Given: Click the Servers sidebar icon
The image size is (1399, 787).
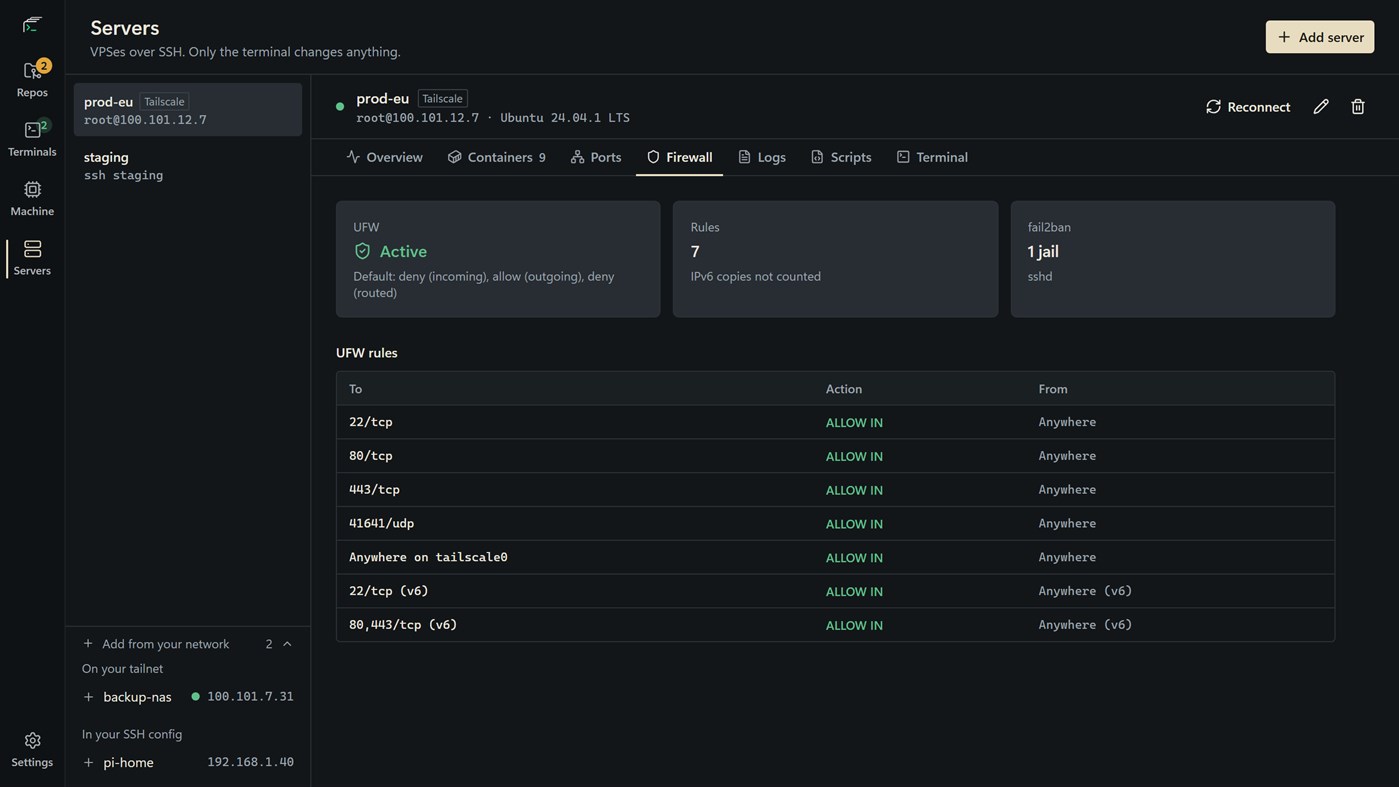Looking at the screenshot, I should coord(32,249).
